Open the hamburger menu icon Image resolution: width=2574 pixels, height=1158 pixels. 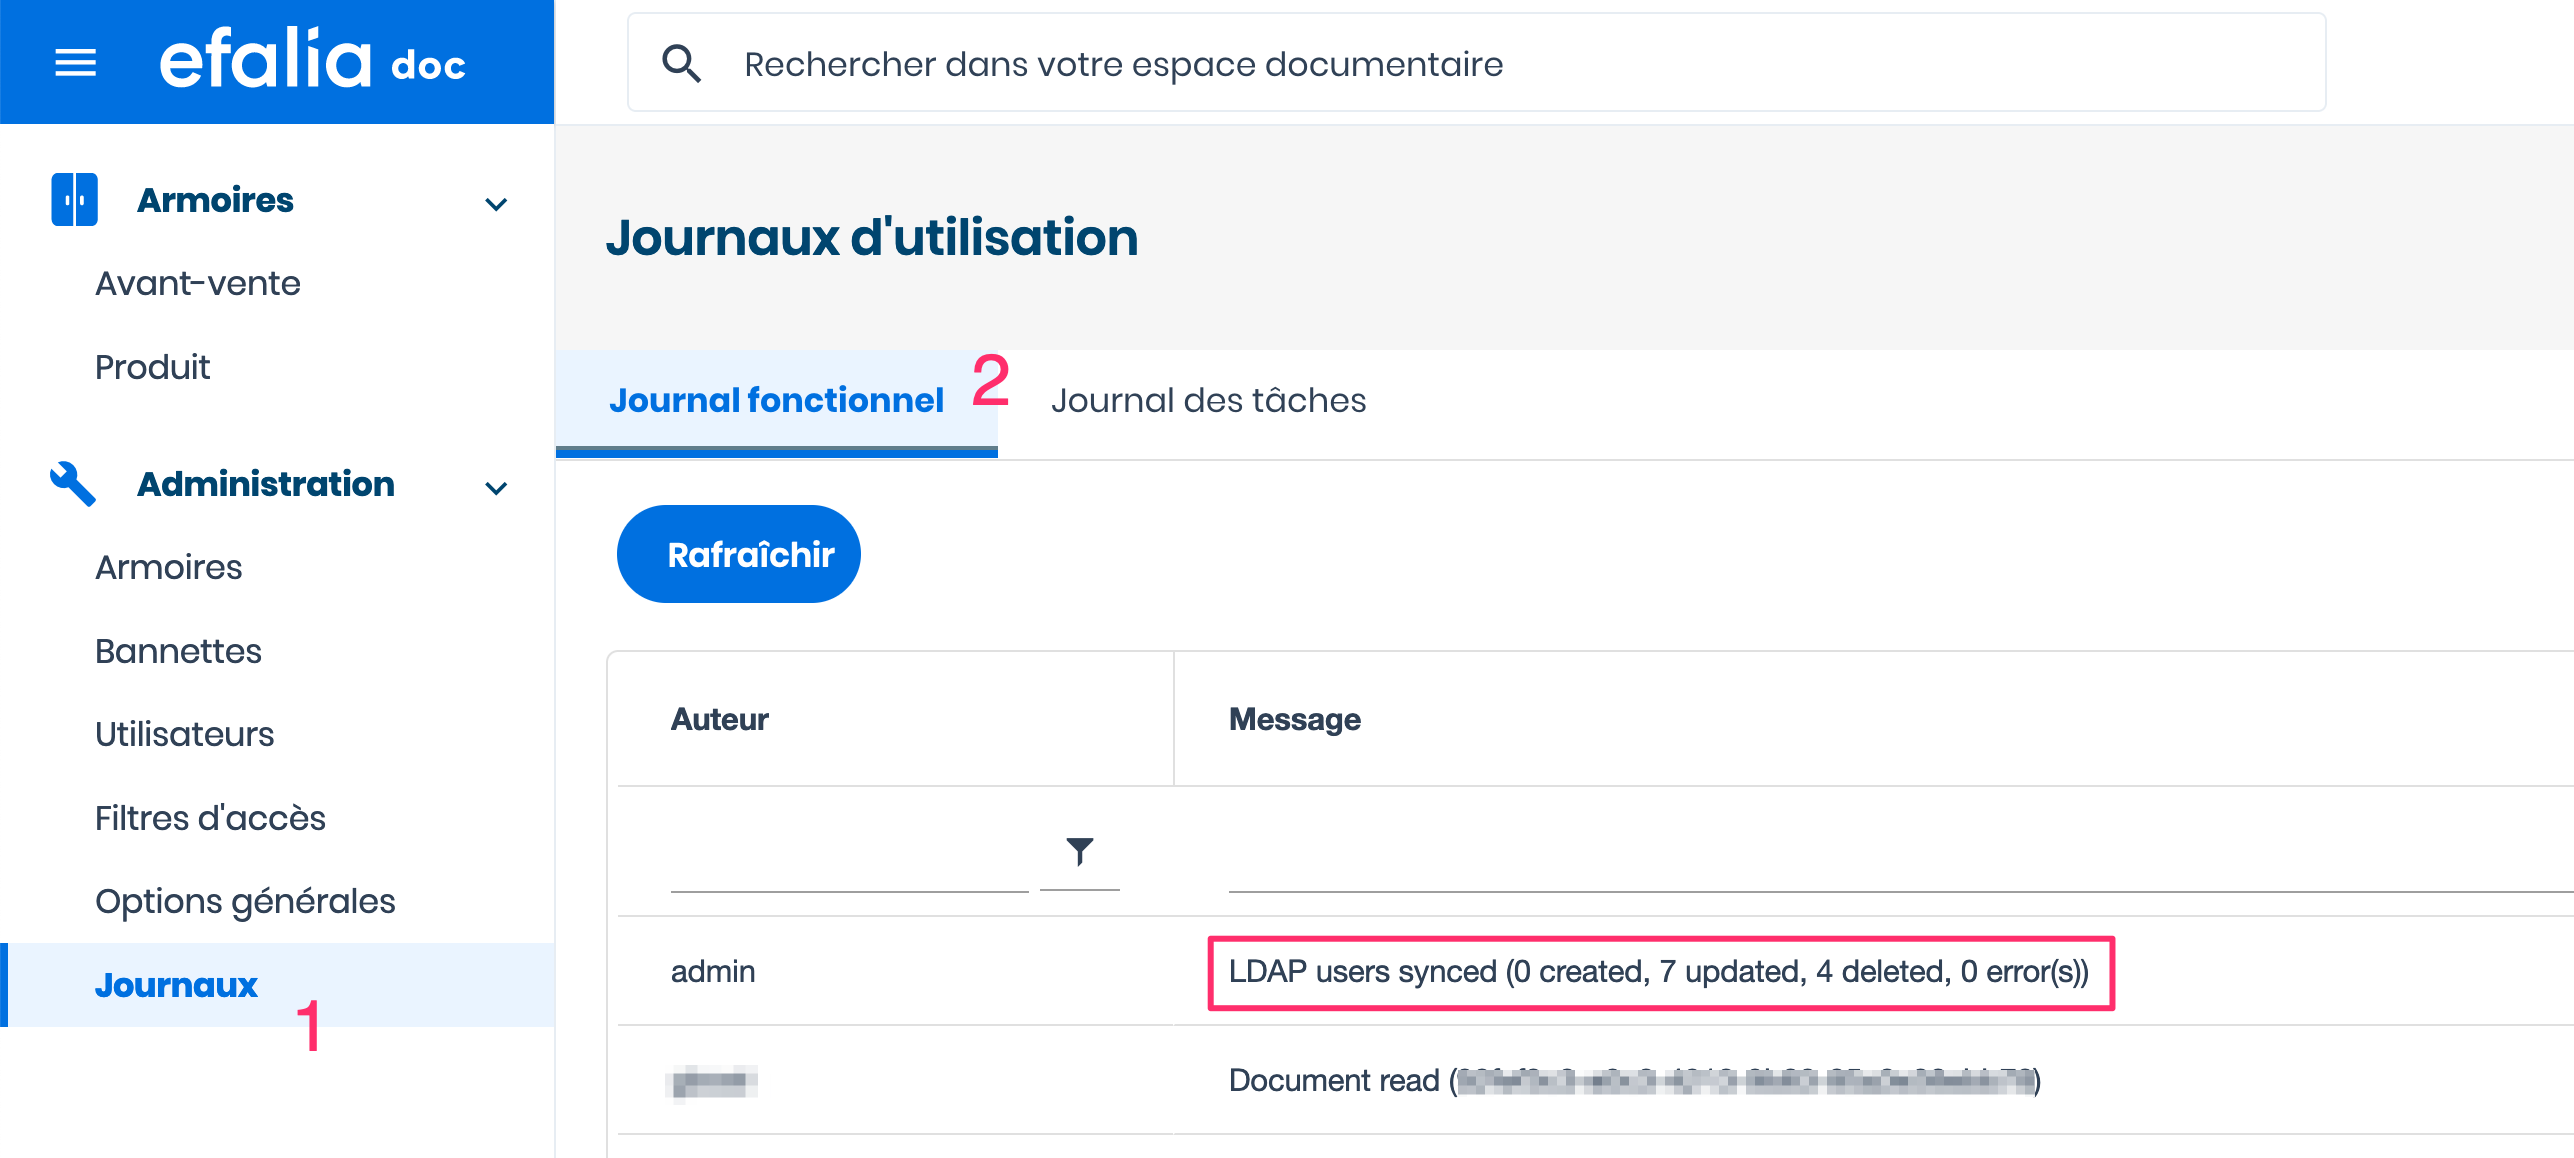coord(75,63)
